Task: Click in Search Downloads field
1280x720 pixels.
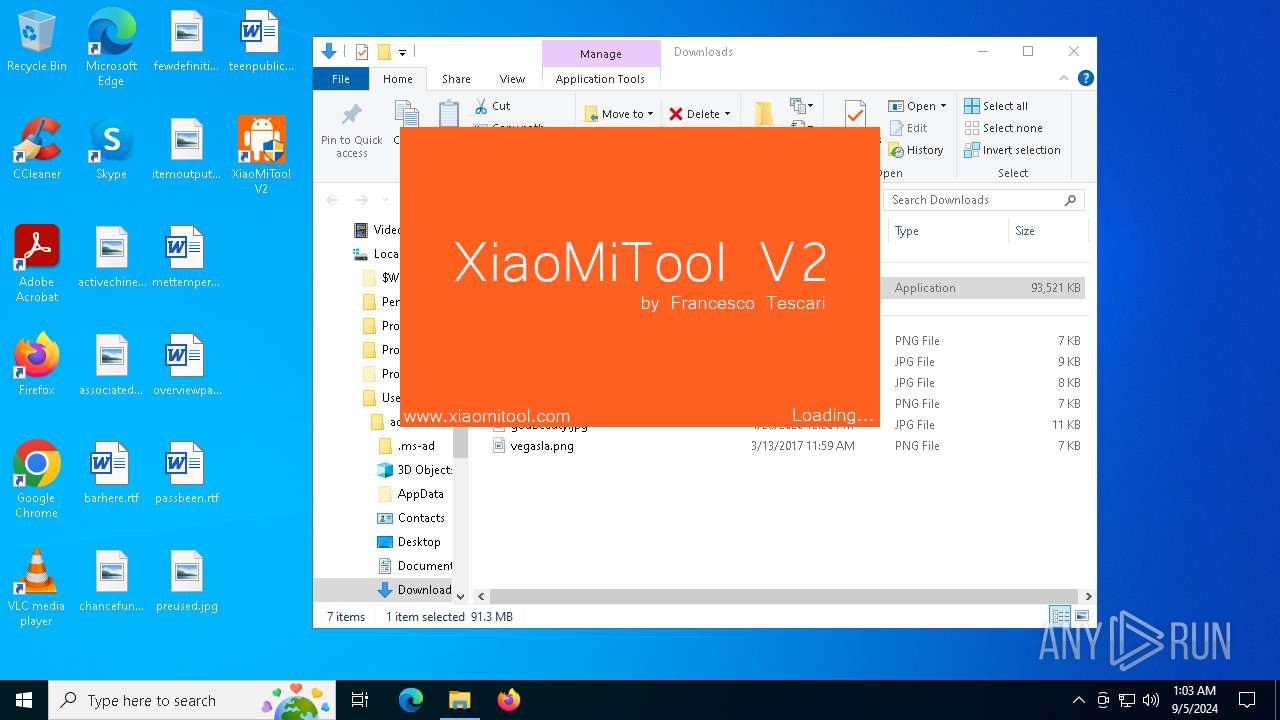Action: (984, 200)
